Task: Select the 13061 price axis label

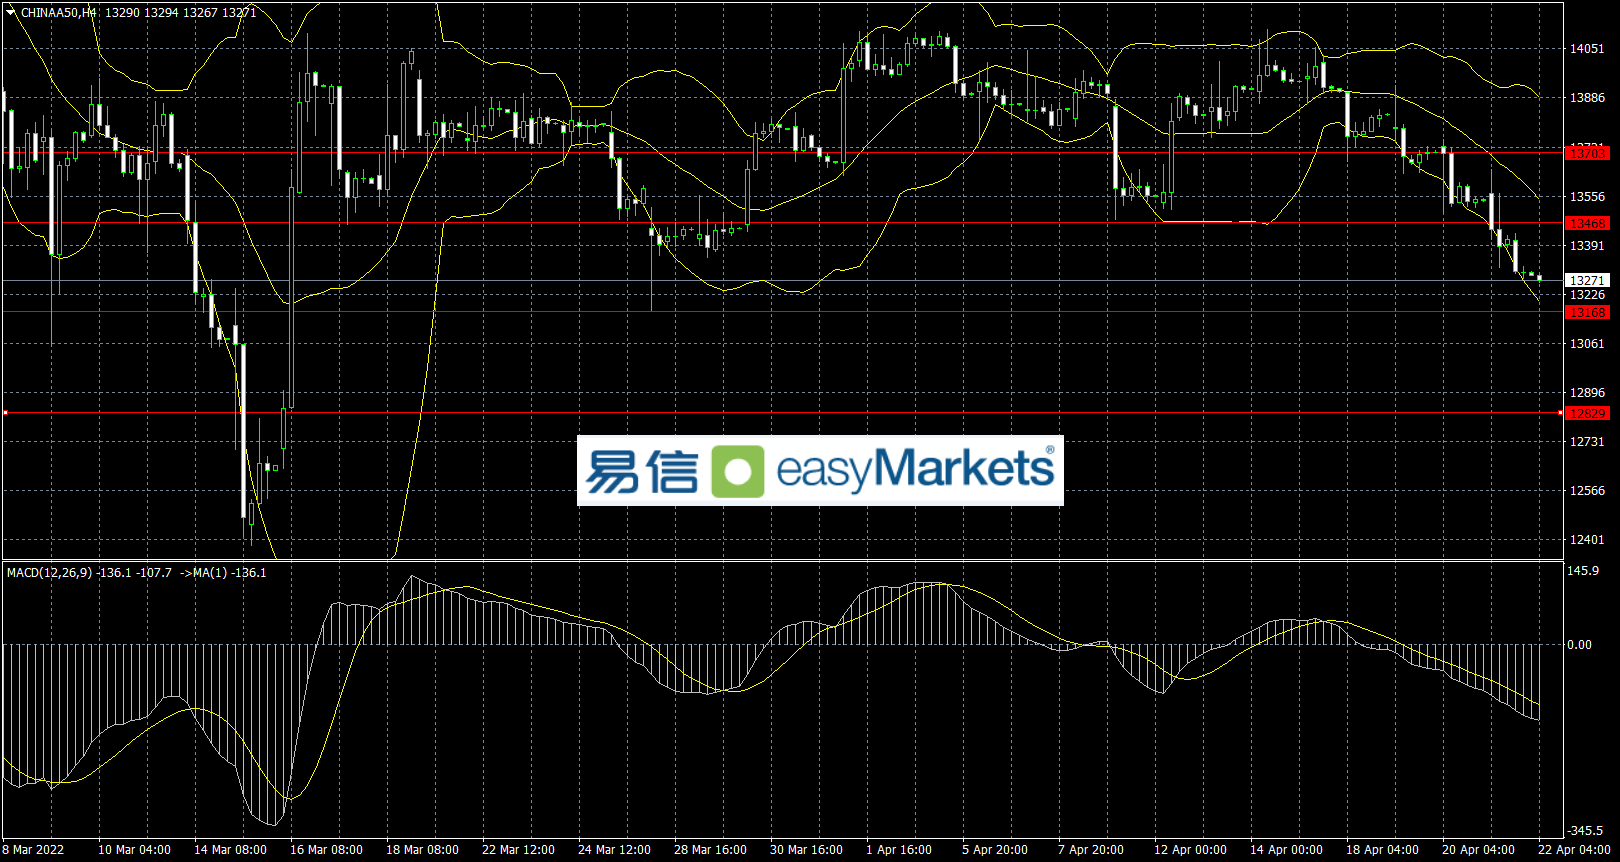Action: click(1587, 344)
